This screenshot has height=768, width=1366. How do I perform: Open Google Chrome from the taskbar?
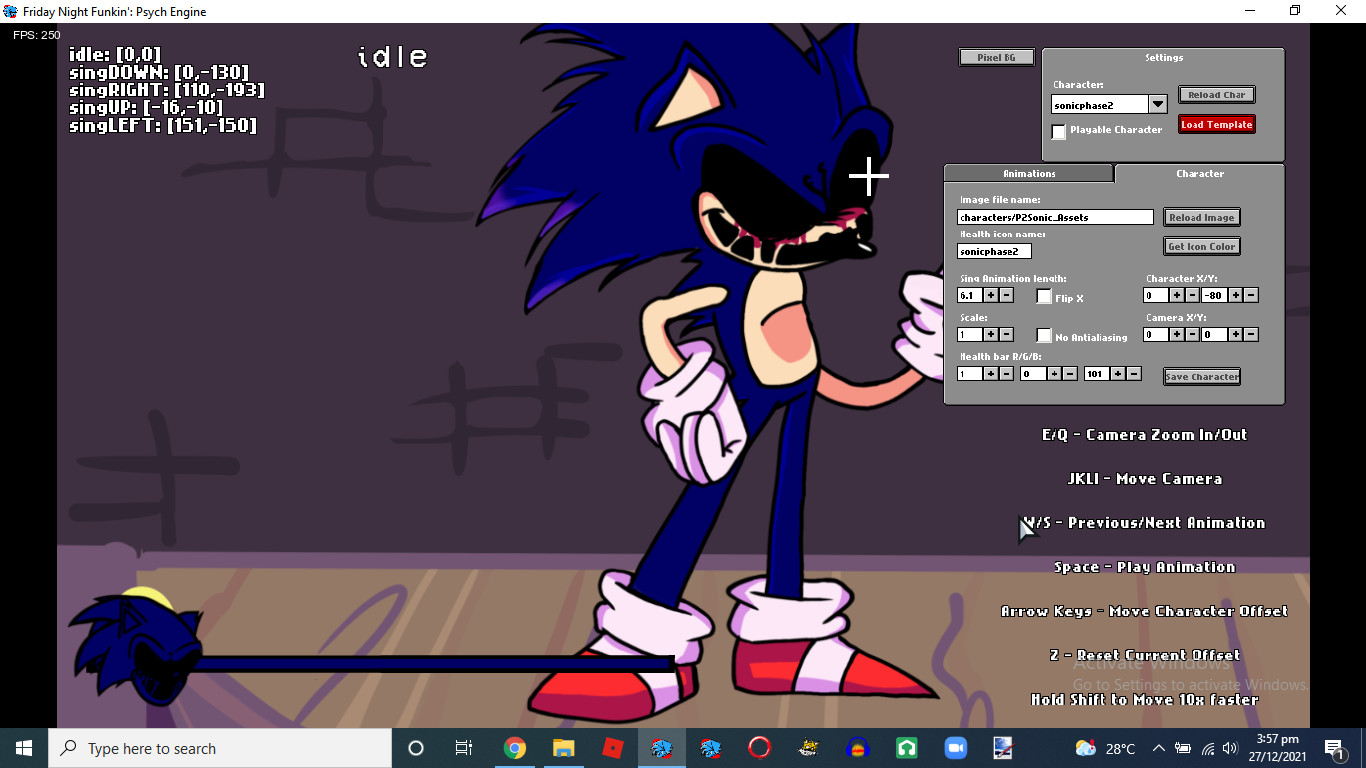click(515, 748)
